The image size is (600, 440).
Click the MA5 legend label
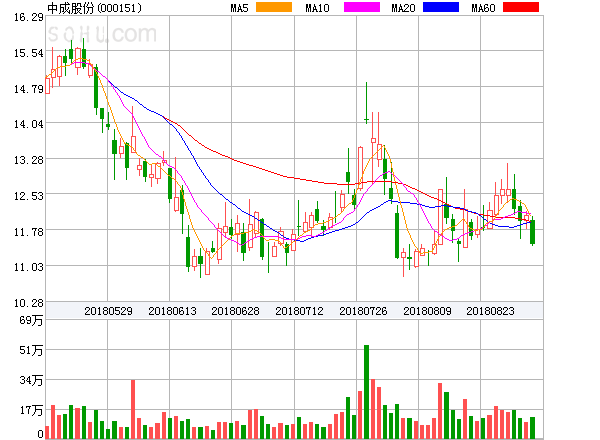(x=240, y=8)
